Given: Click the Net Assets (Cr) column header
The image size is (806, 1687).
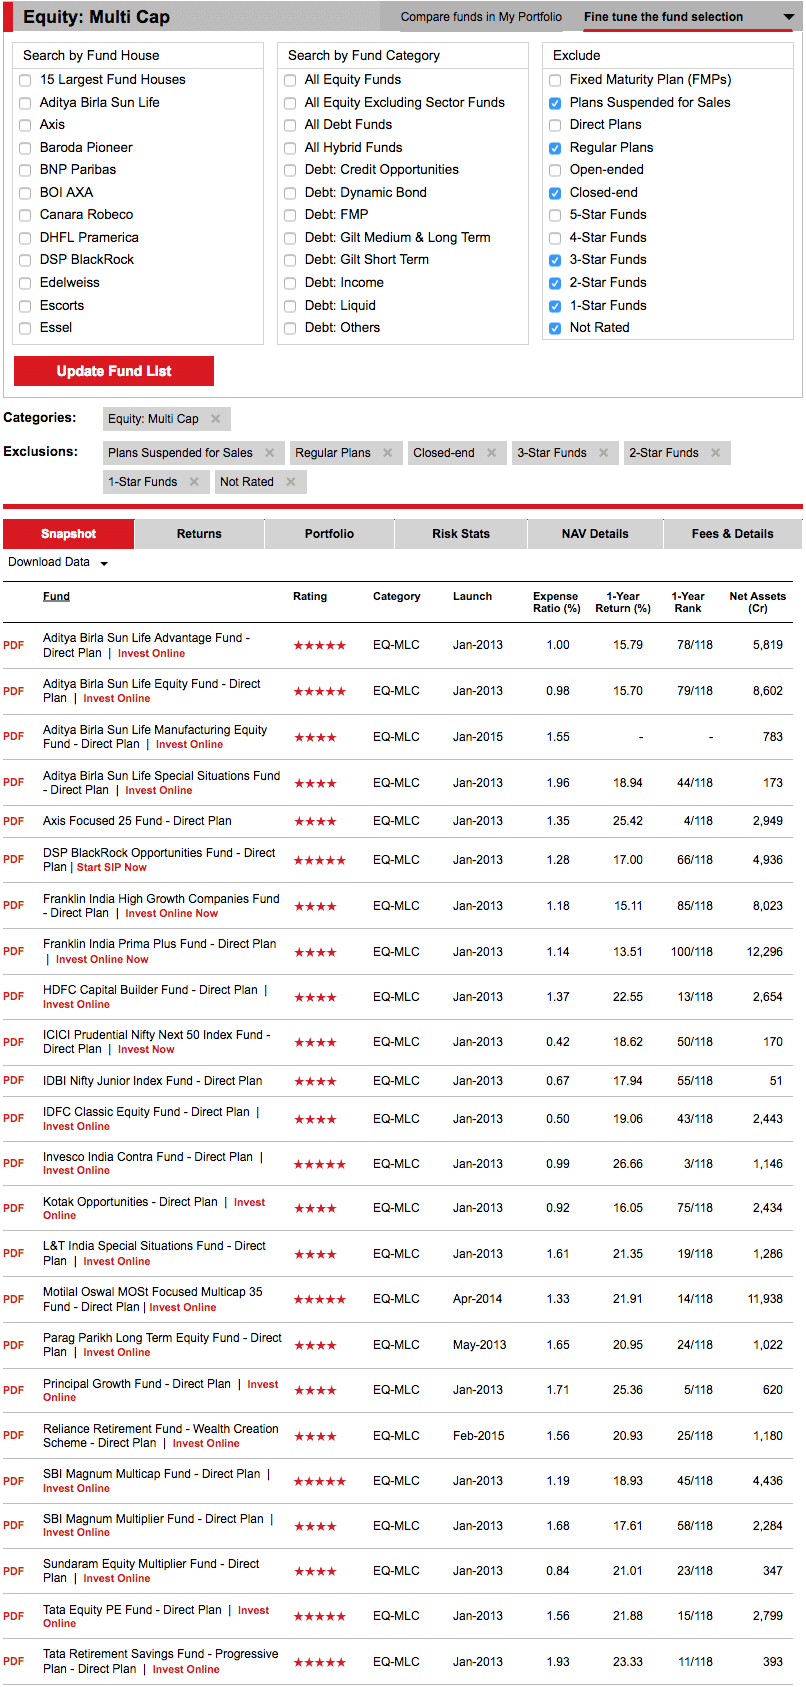Looking at the screenshot, I should coord(757,602).
